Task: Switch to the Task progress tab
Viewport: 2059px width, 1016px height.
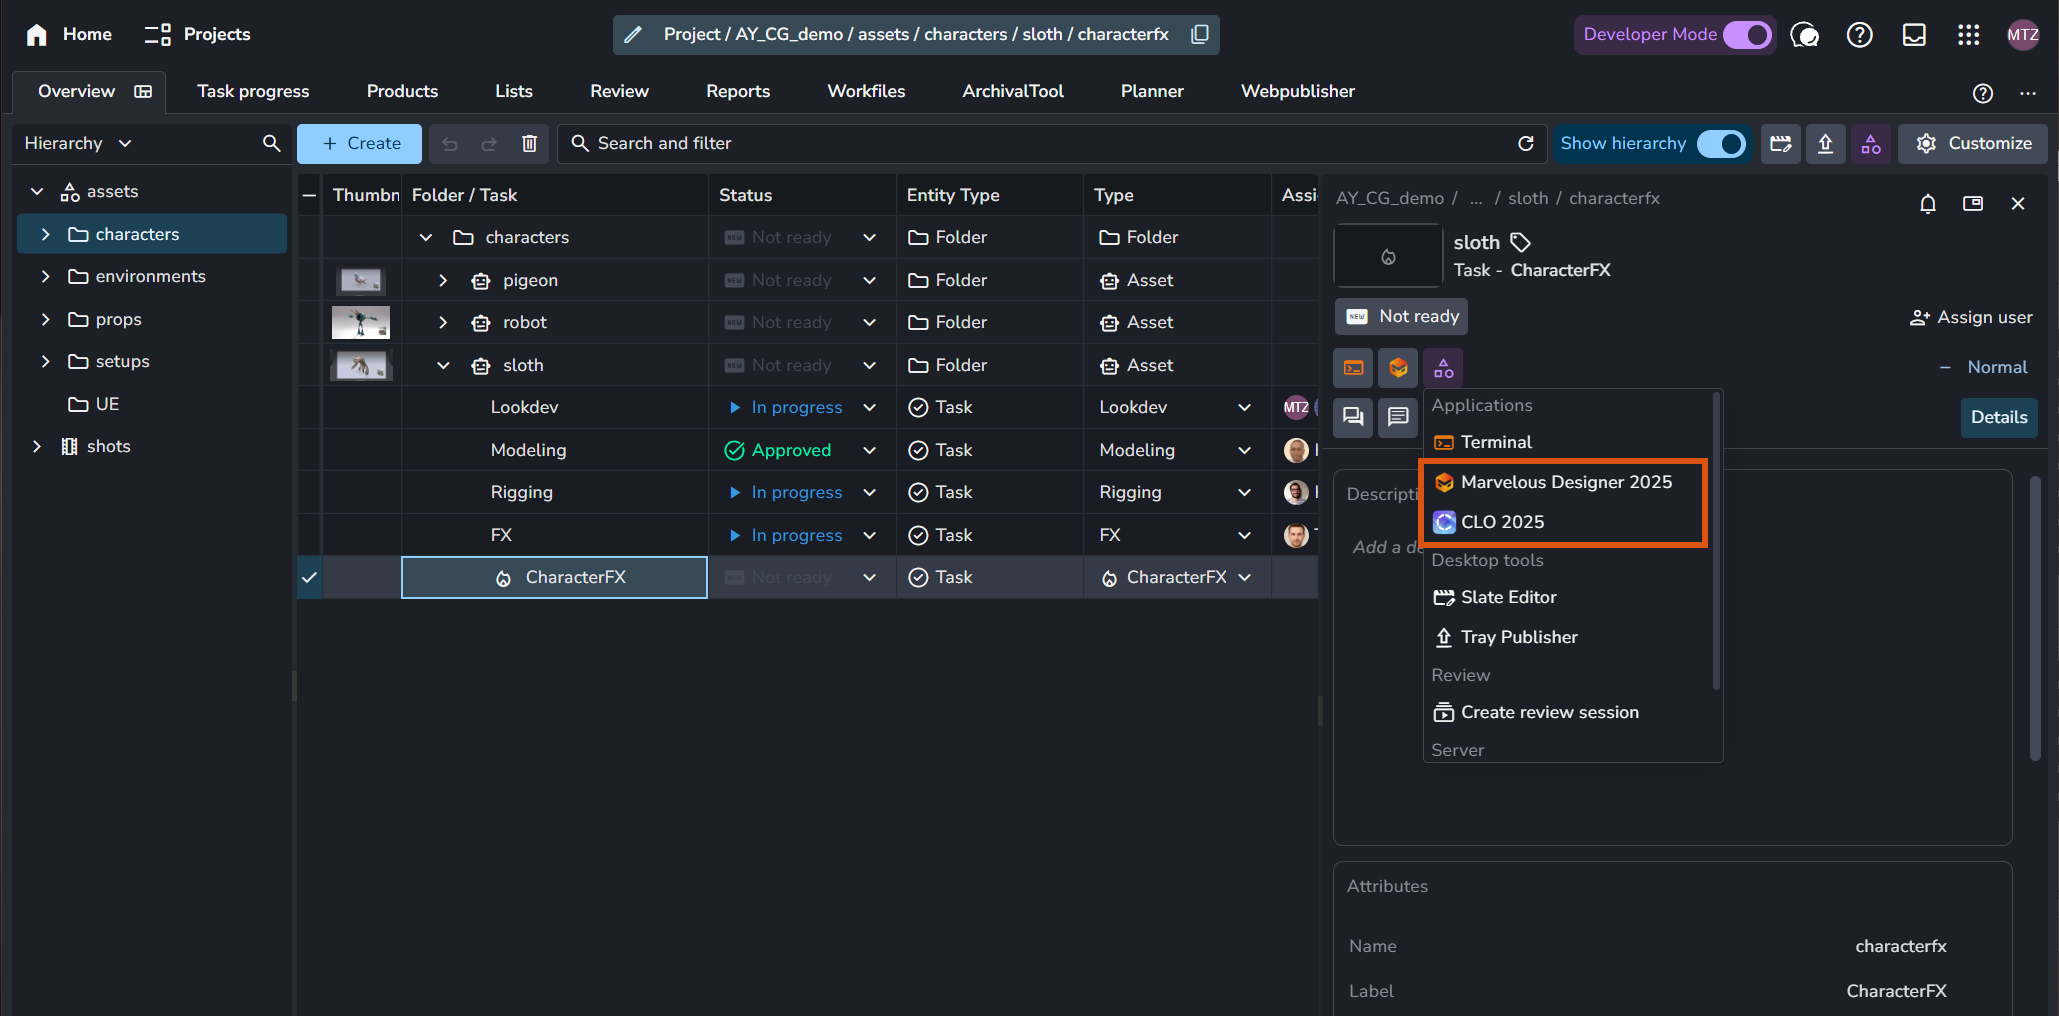Action: (253, 91)
